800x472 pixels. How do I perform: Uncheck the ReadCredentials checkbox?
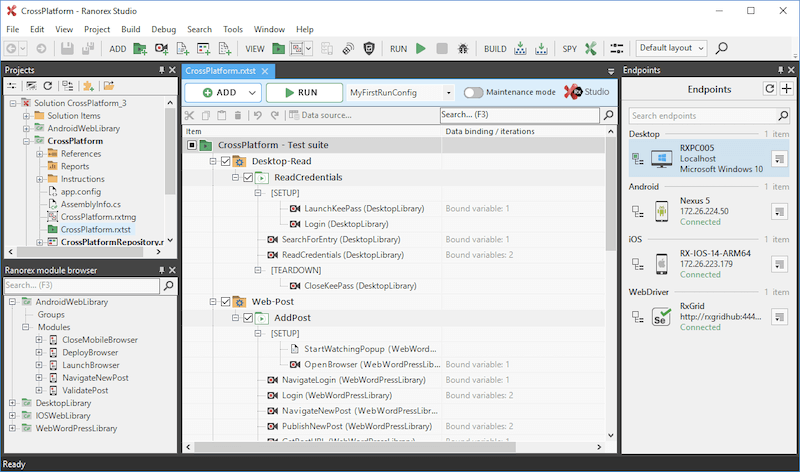[248, 178]
